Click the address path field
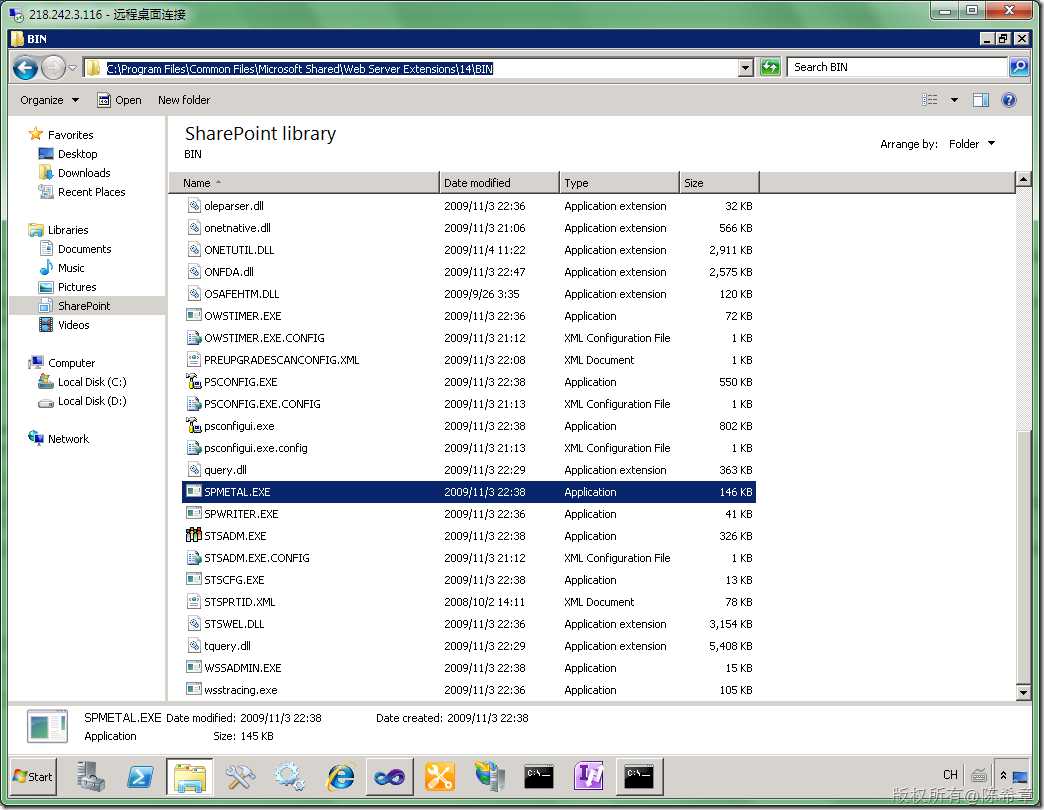1044x810 pixels. (411, 68)
